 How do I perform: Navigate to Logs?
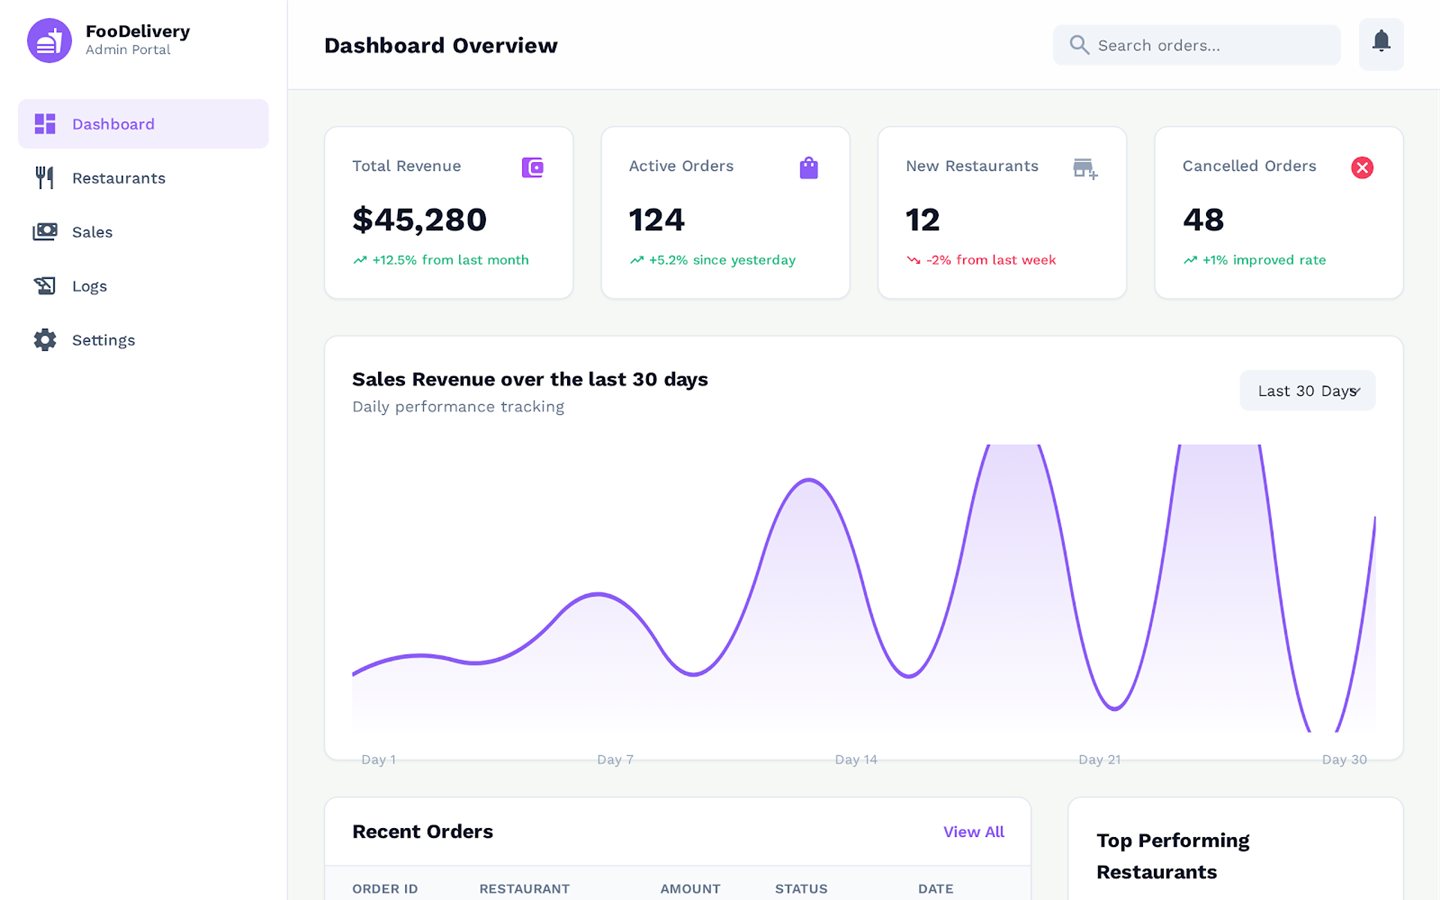143,286
